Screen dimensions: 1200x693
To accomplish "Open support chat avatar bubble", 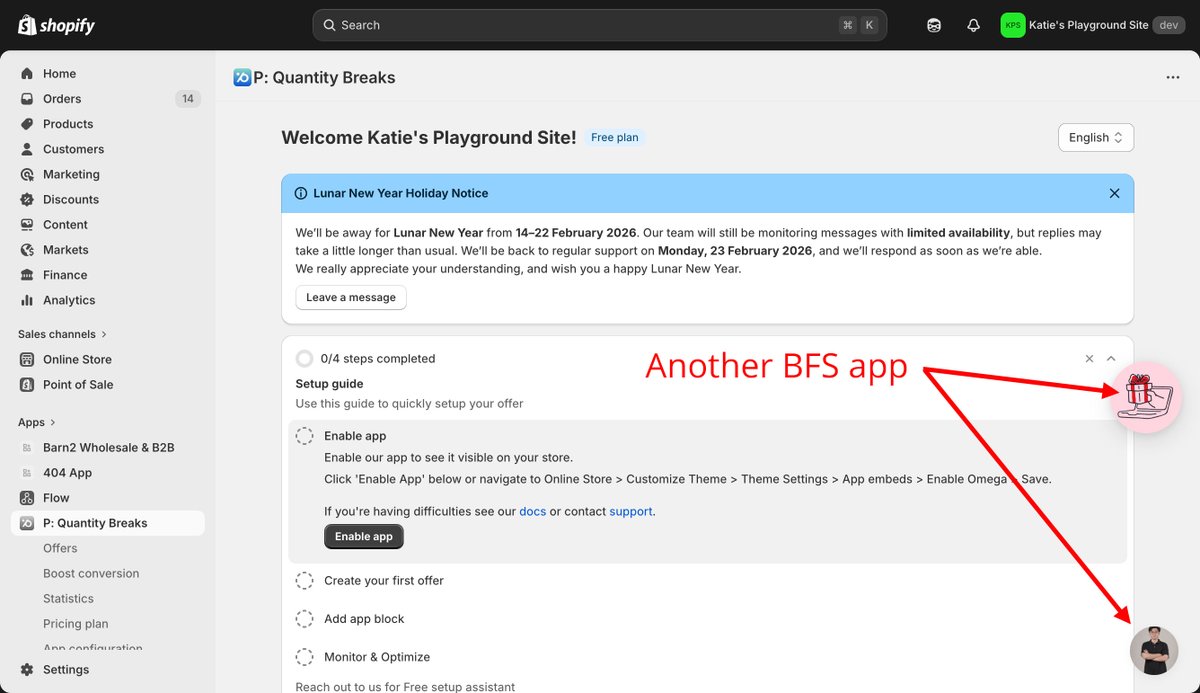I will 1154,650.
